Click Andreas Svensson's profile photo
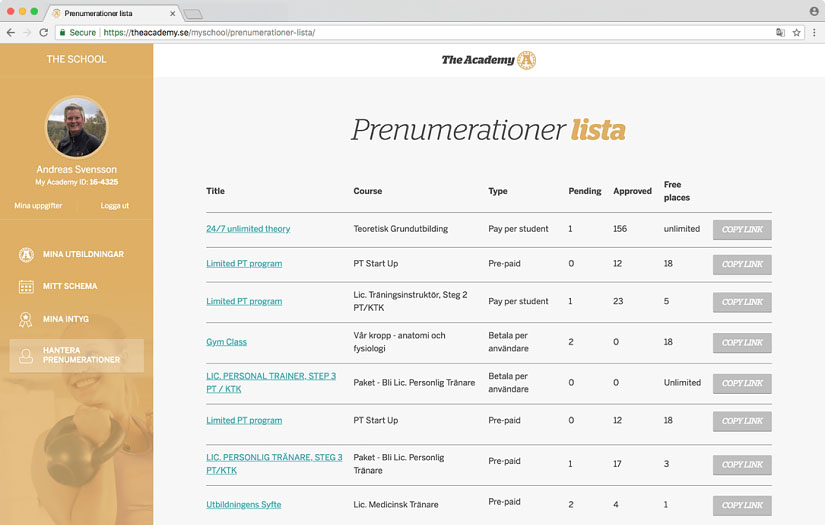Image resolution: width=825 pixels, height=525 pixels. pyautogui.click(x=77, y=127)
